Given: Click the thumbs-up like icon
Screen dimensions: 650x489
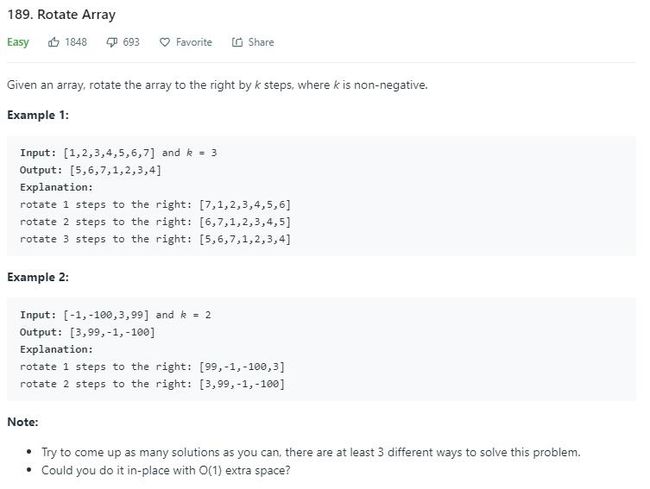Looking at the screenshot, I should (x=53, y=42).
